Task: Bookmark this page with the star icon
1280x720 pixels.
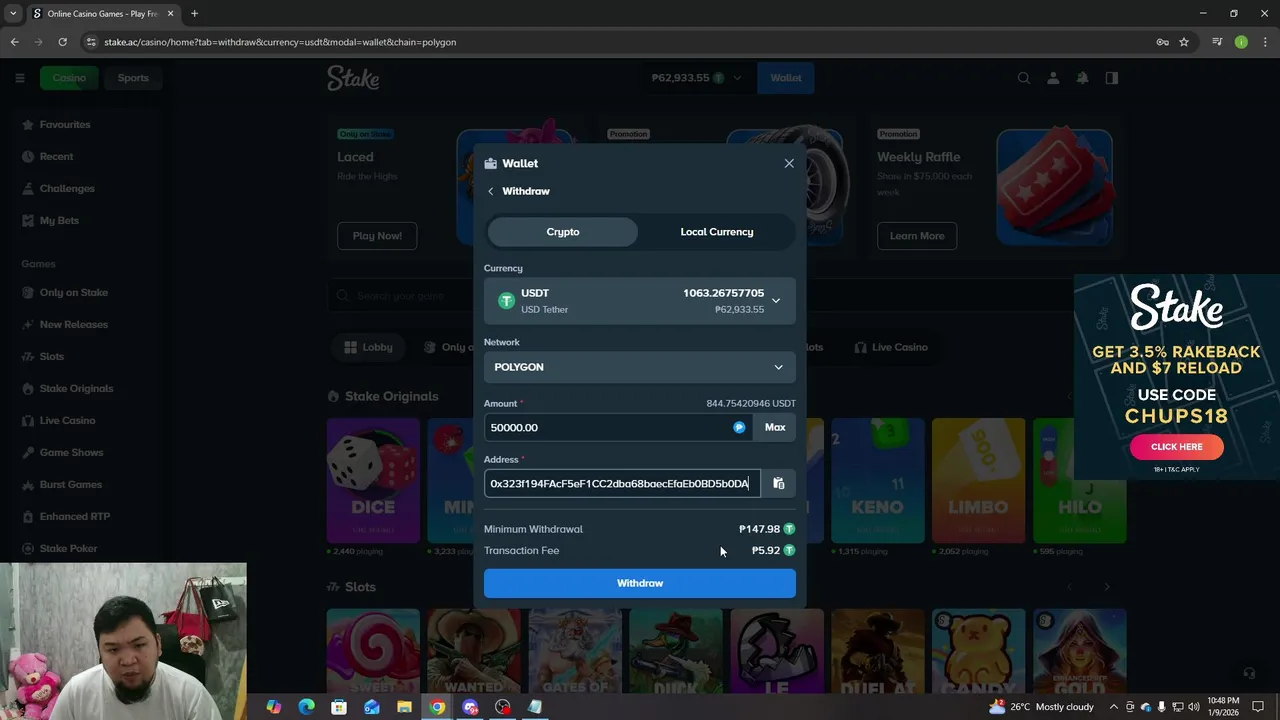Action: [1184, 42]
